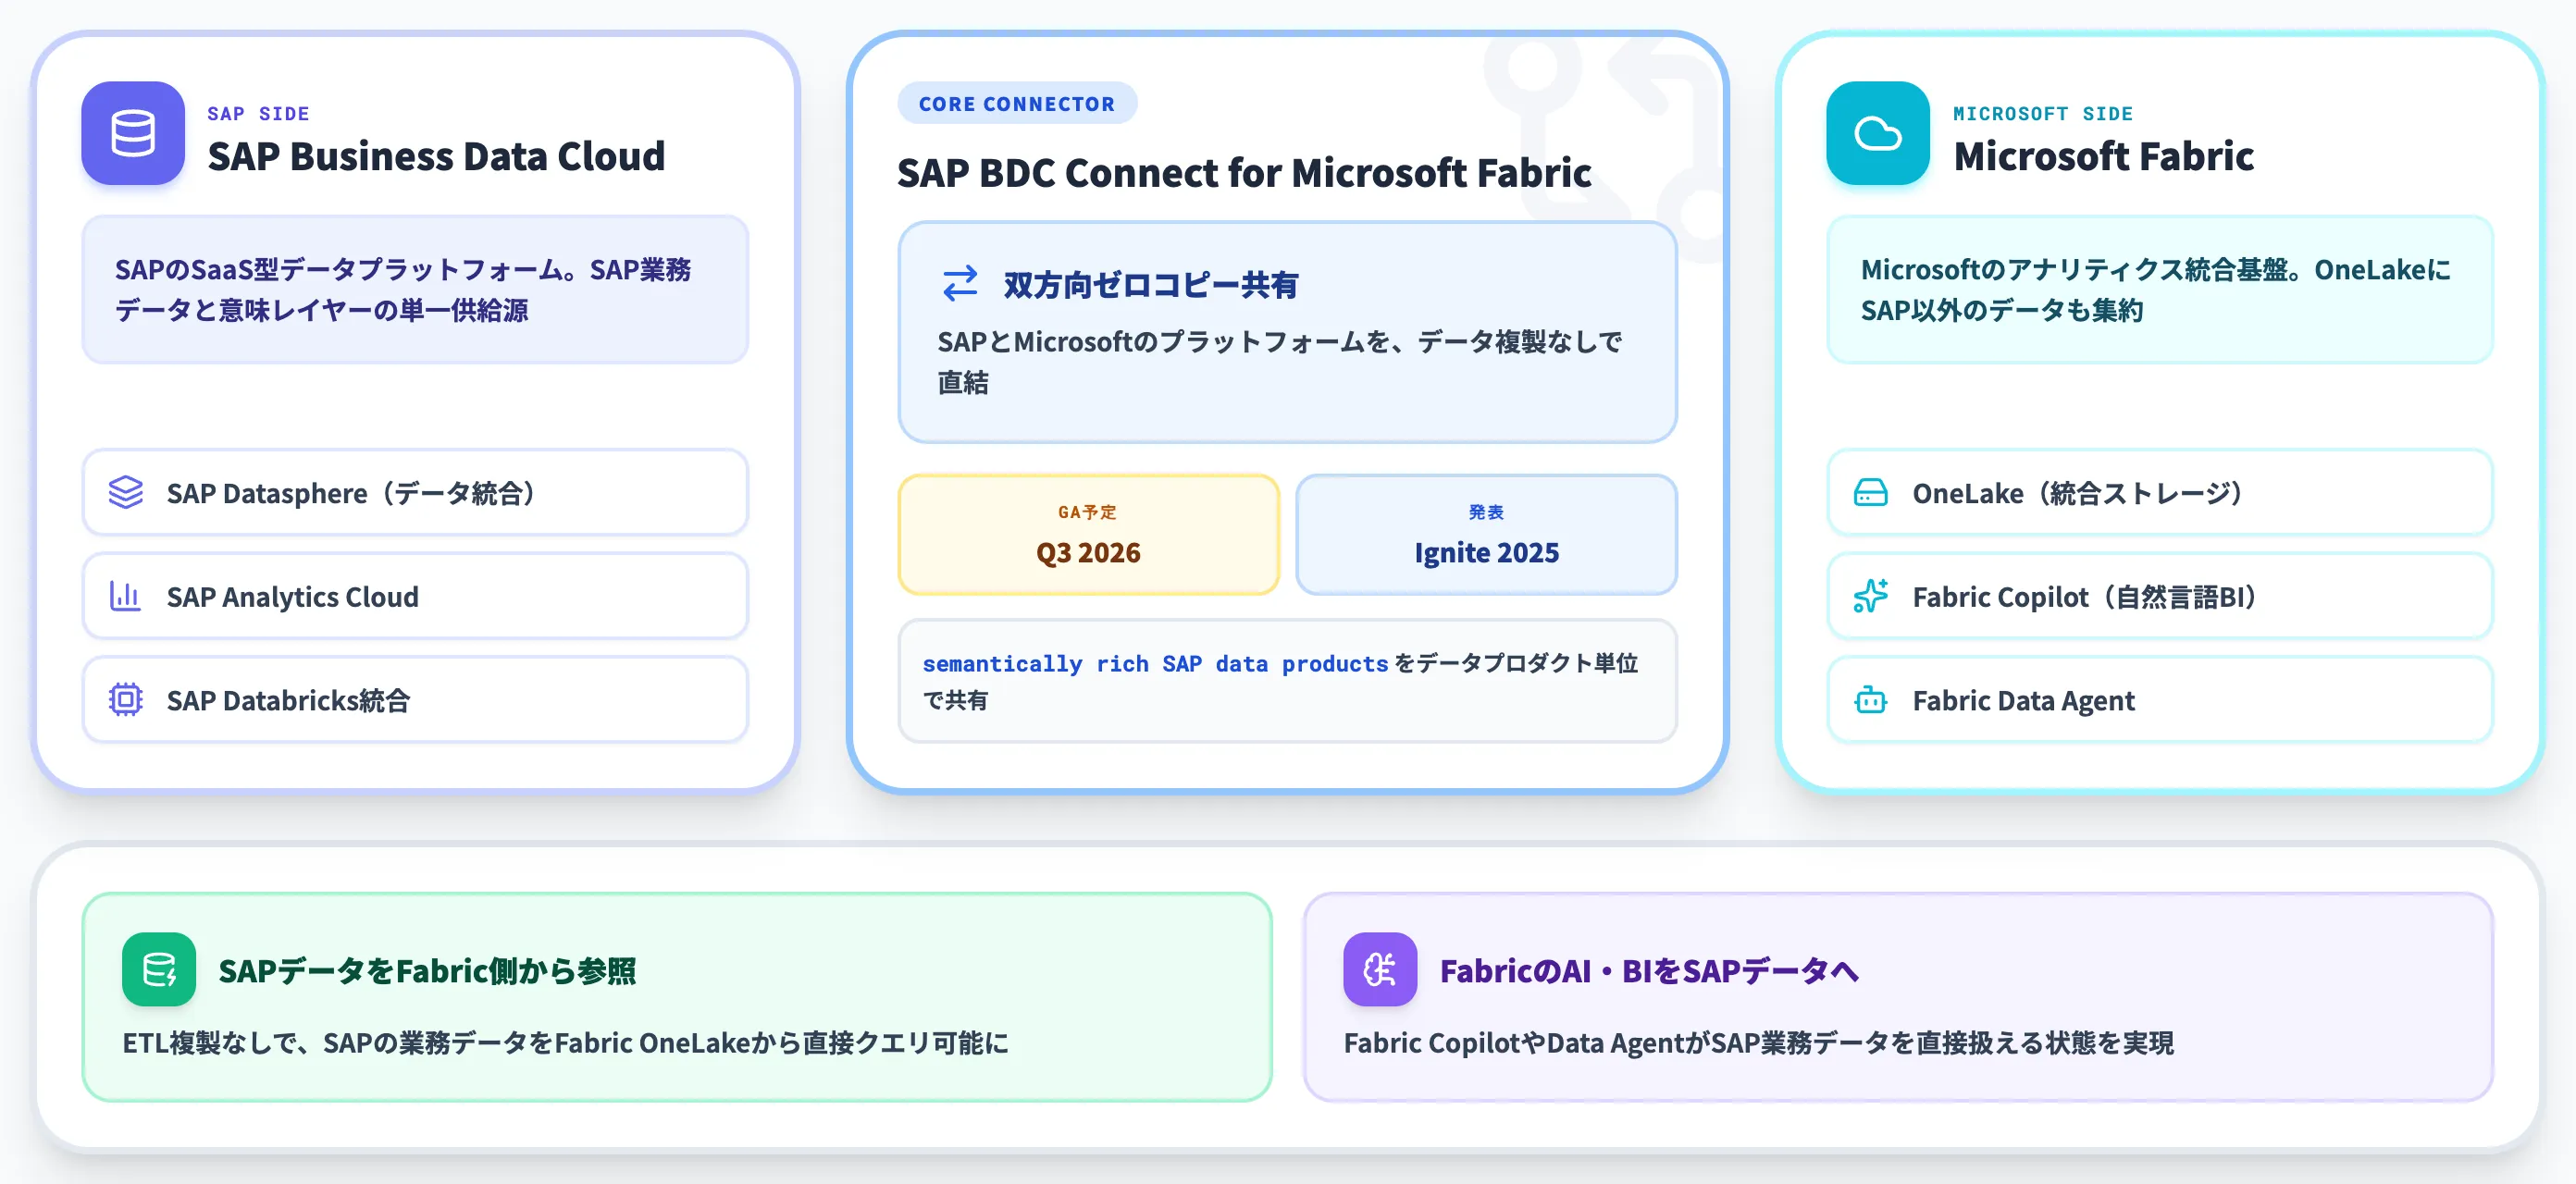Click the SAP Databricks chip icon
The width and height of the screenshot is (2576, 1184).
(x=126, y=699)
